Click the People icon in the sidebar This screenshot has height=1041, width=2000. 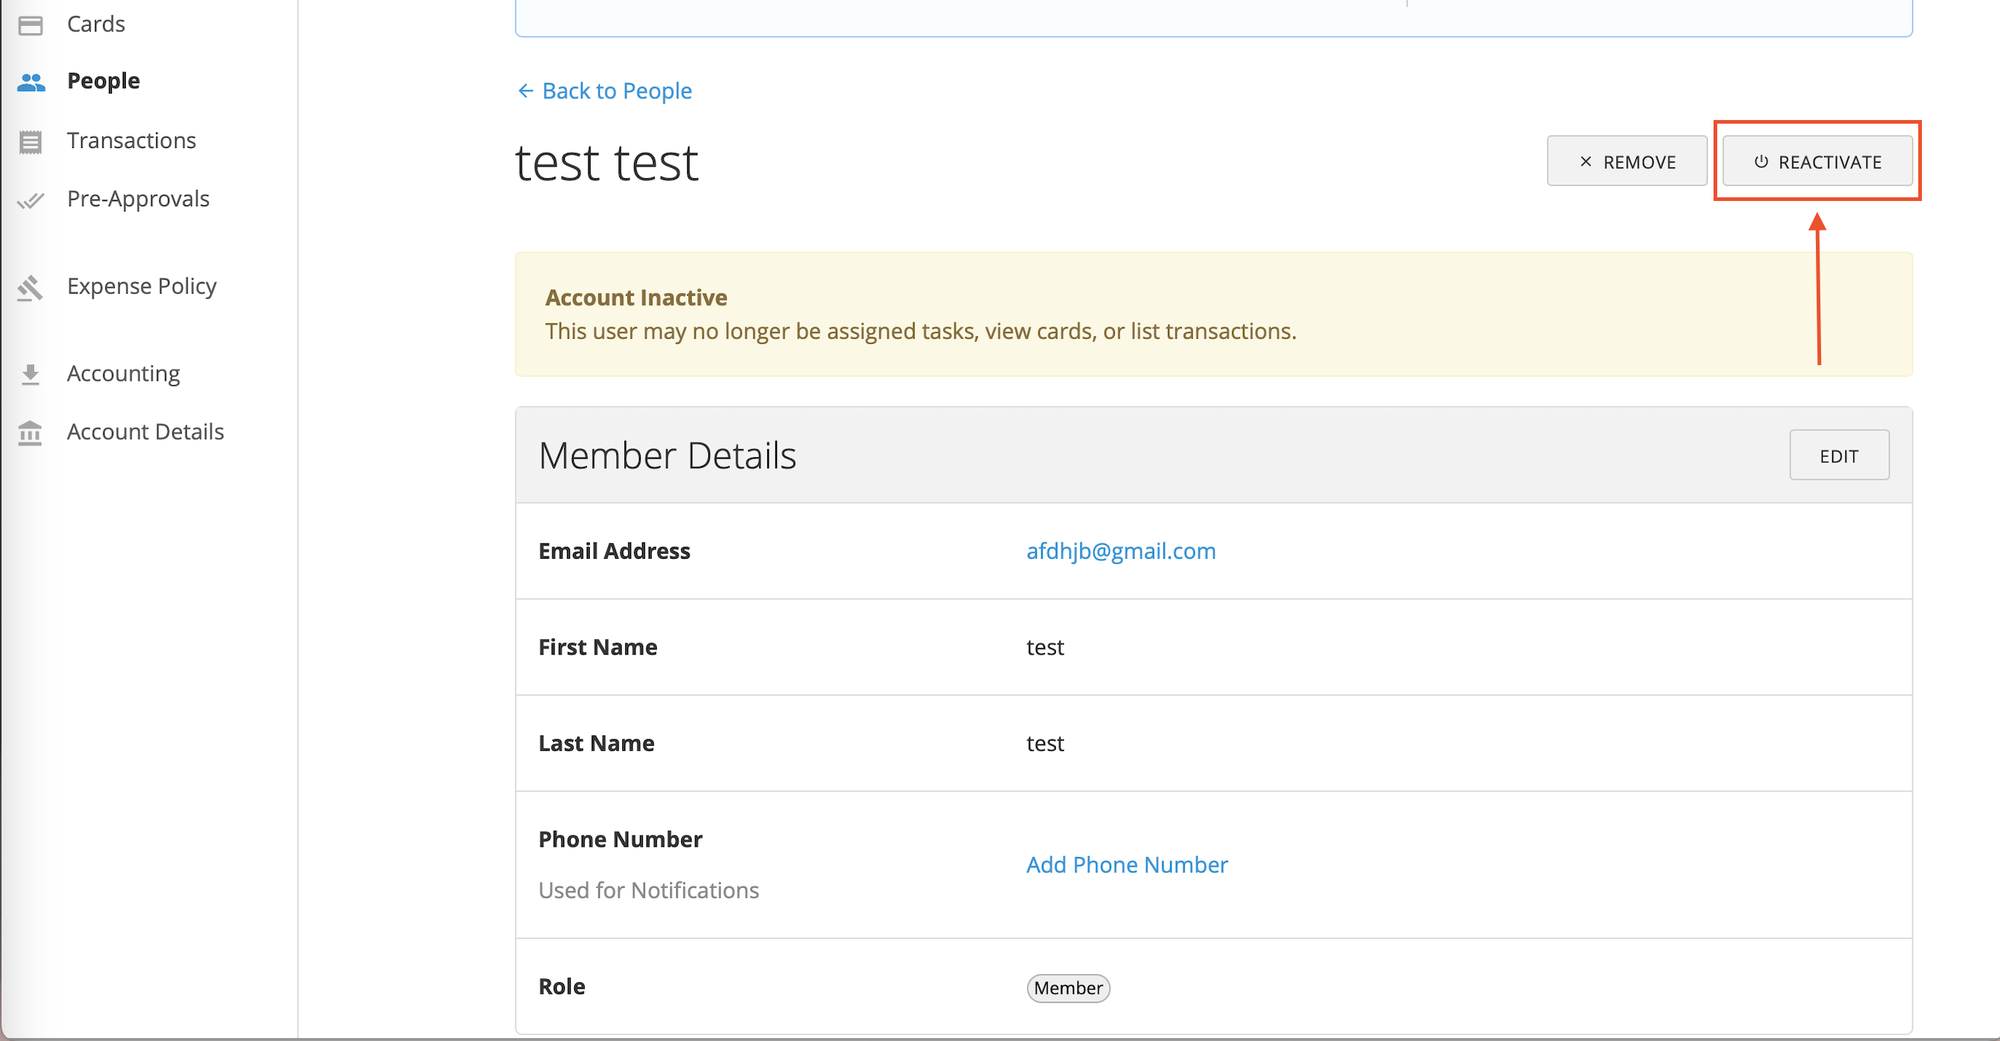[x=30, y=81]
